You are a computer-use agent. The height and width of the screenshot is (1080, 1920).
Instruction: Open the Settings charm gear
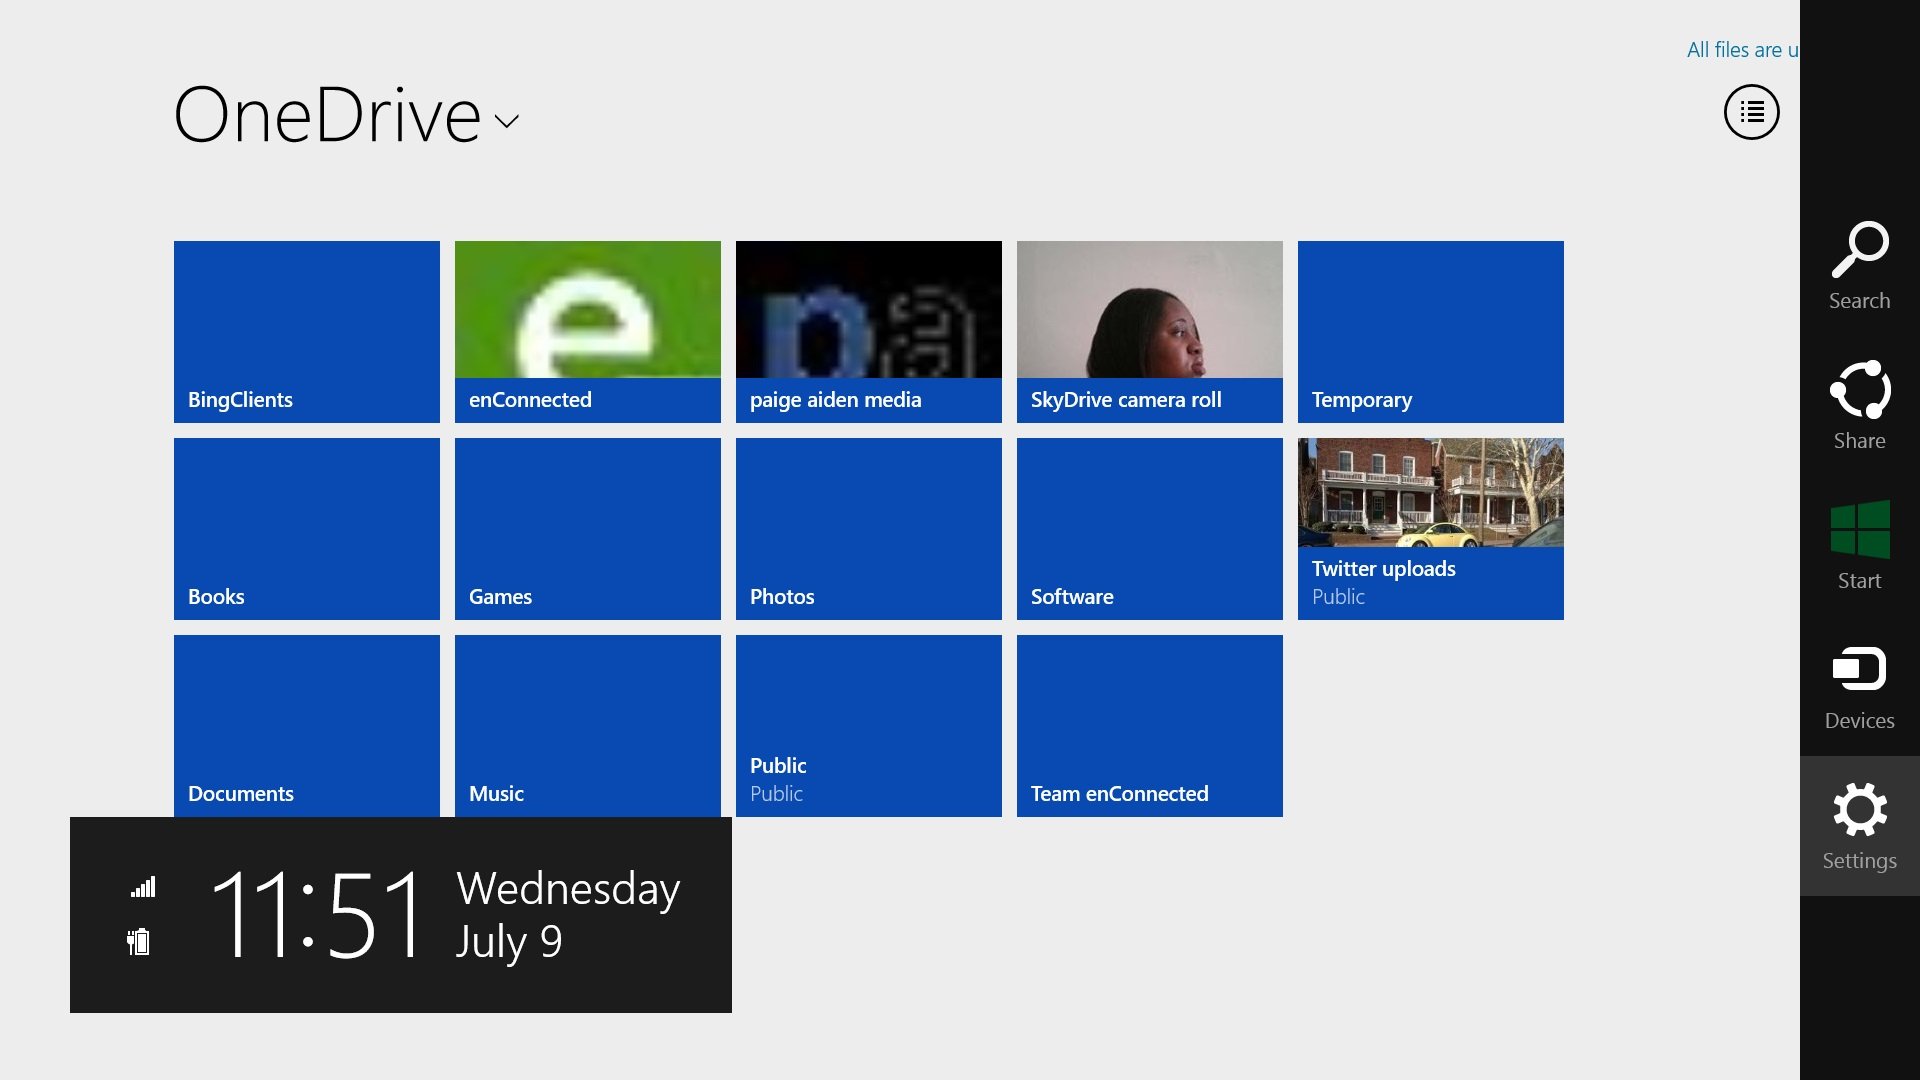click(1859, 809)
